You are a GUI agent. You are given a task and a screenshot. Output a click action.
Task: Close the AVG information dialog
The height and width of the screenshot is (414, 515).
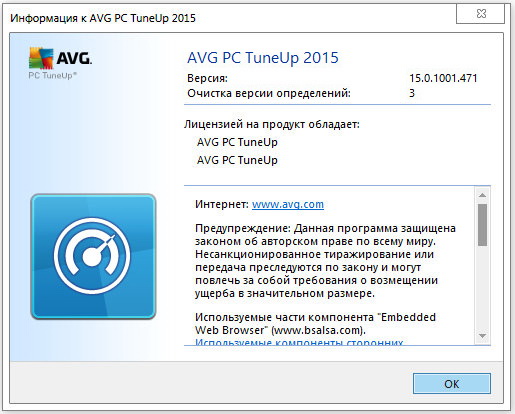[480, 14]
